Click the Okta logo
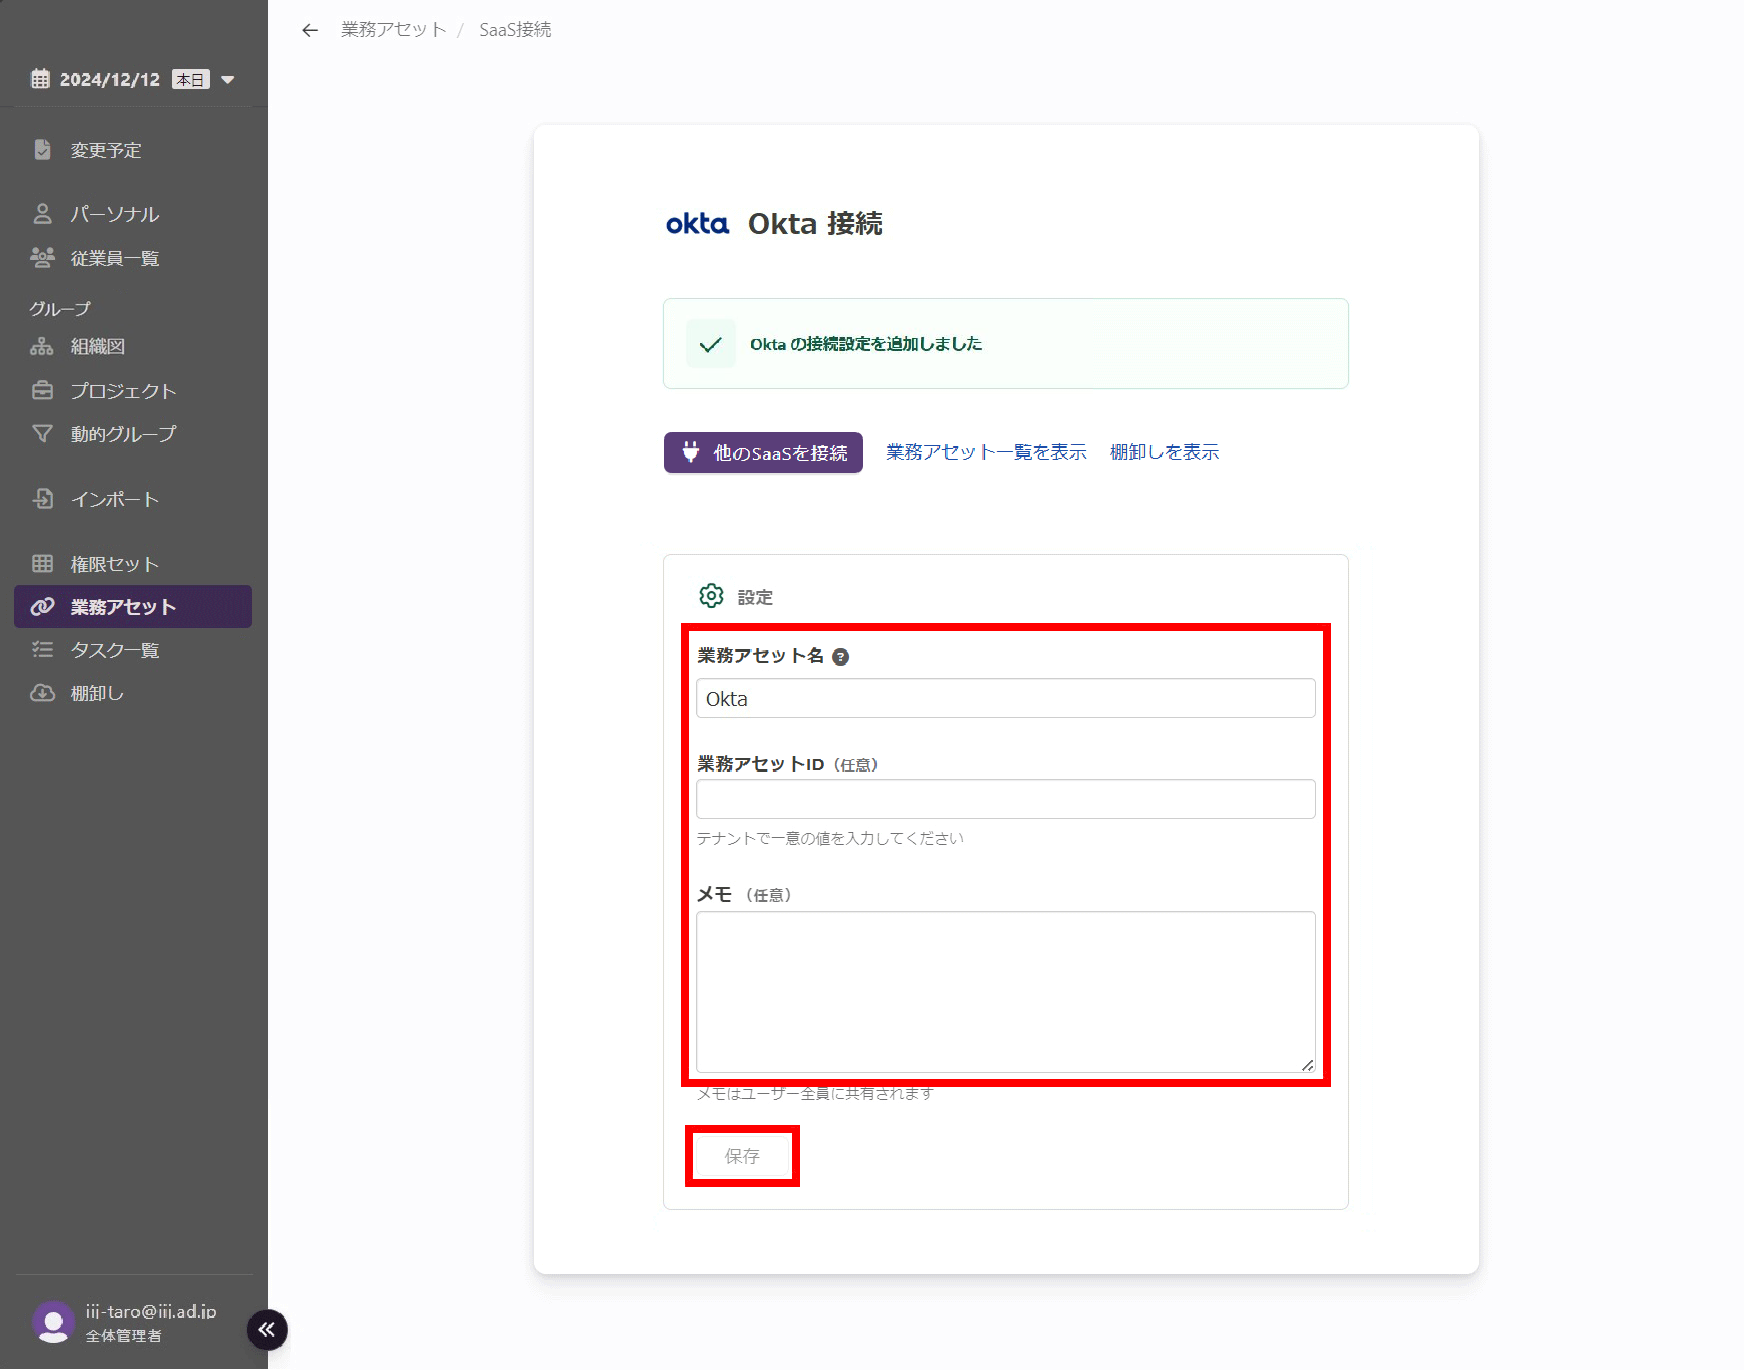Image resolution: width=1744 pixels, height=1370 pixels. pyautogui.click(x=697, y=224)
